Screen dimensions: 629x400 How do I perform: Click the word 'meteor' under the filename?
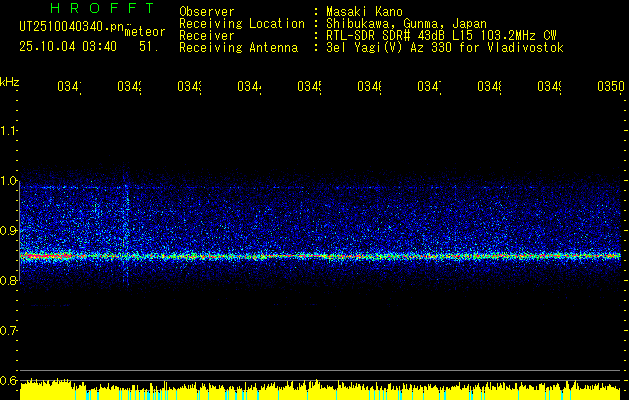pos(145,32)
